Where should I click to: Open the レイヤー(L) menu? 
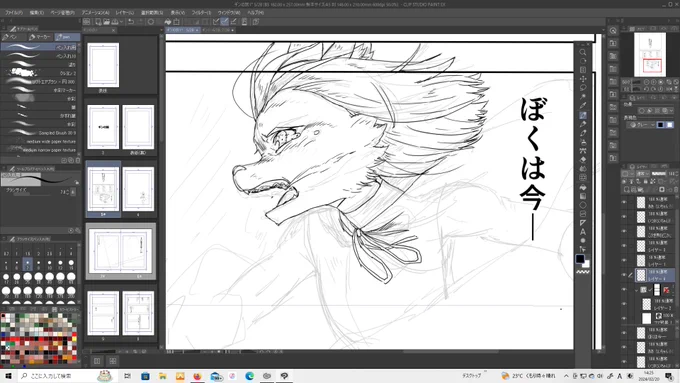[x=124, y=13]
